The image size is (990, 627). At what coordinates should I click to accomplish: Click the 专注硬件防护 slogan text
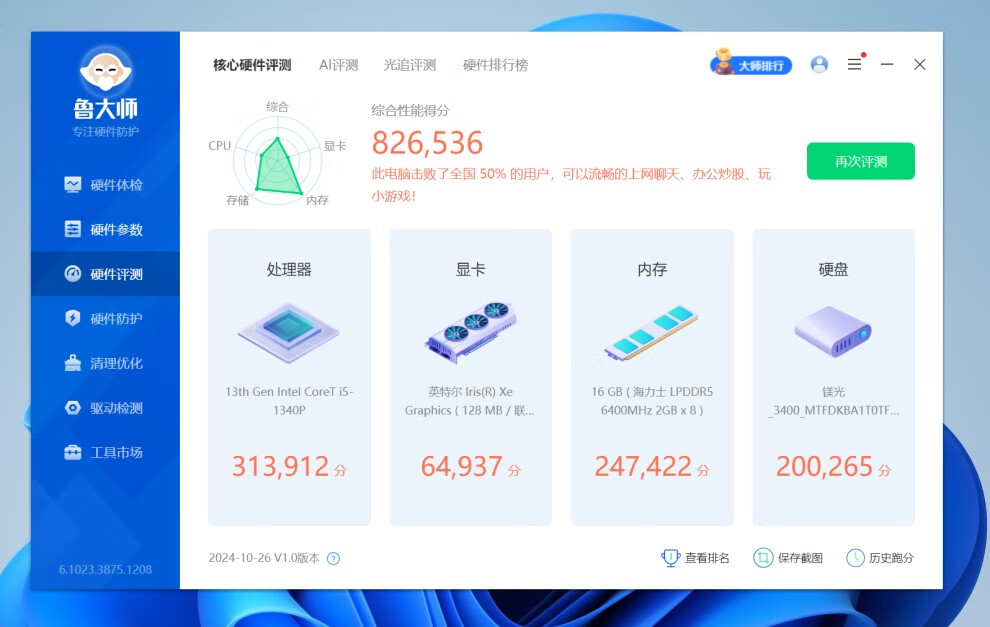pyautogui.click(x=105, y=131)
